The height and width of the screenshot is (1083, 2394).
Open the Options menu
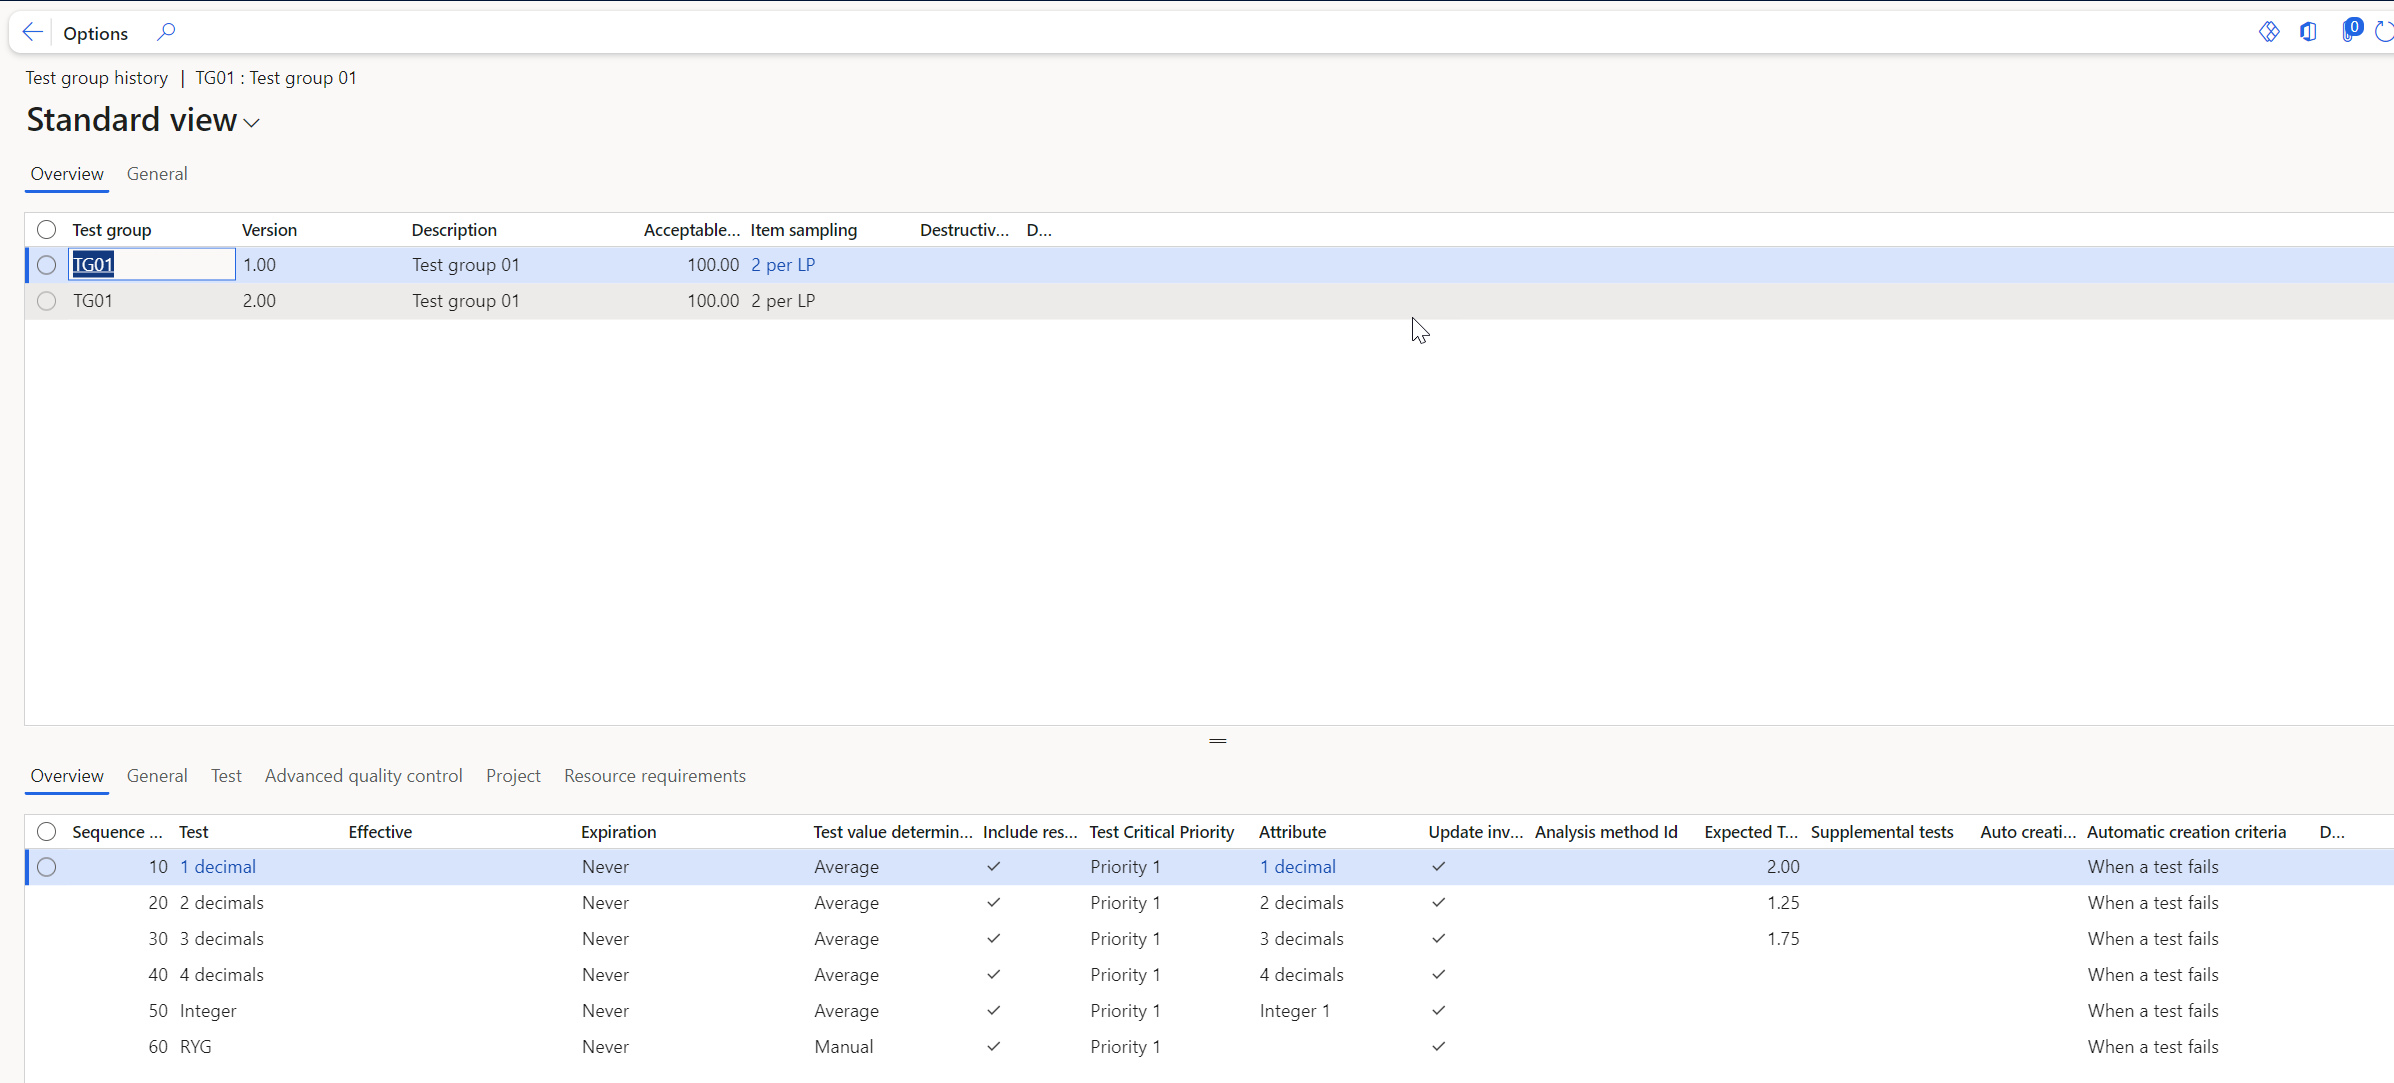tap(95, 33)
